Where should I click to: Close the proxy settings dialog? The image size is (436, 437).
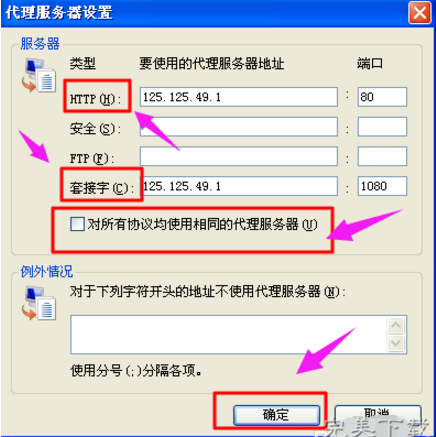(420, 13)
